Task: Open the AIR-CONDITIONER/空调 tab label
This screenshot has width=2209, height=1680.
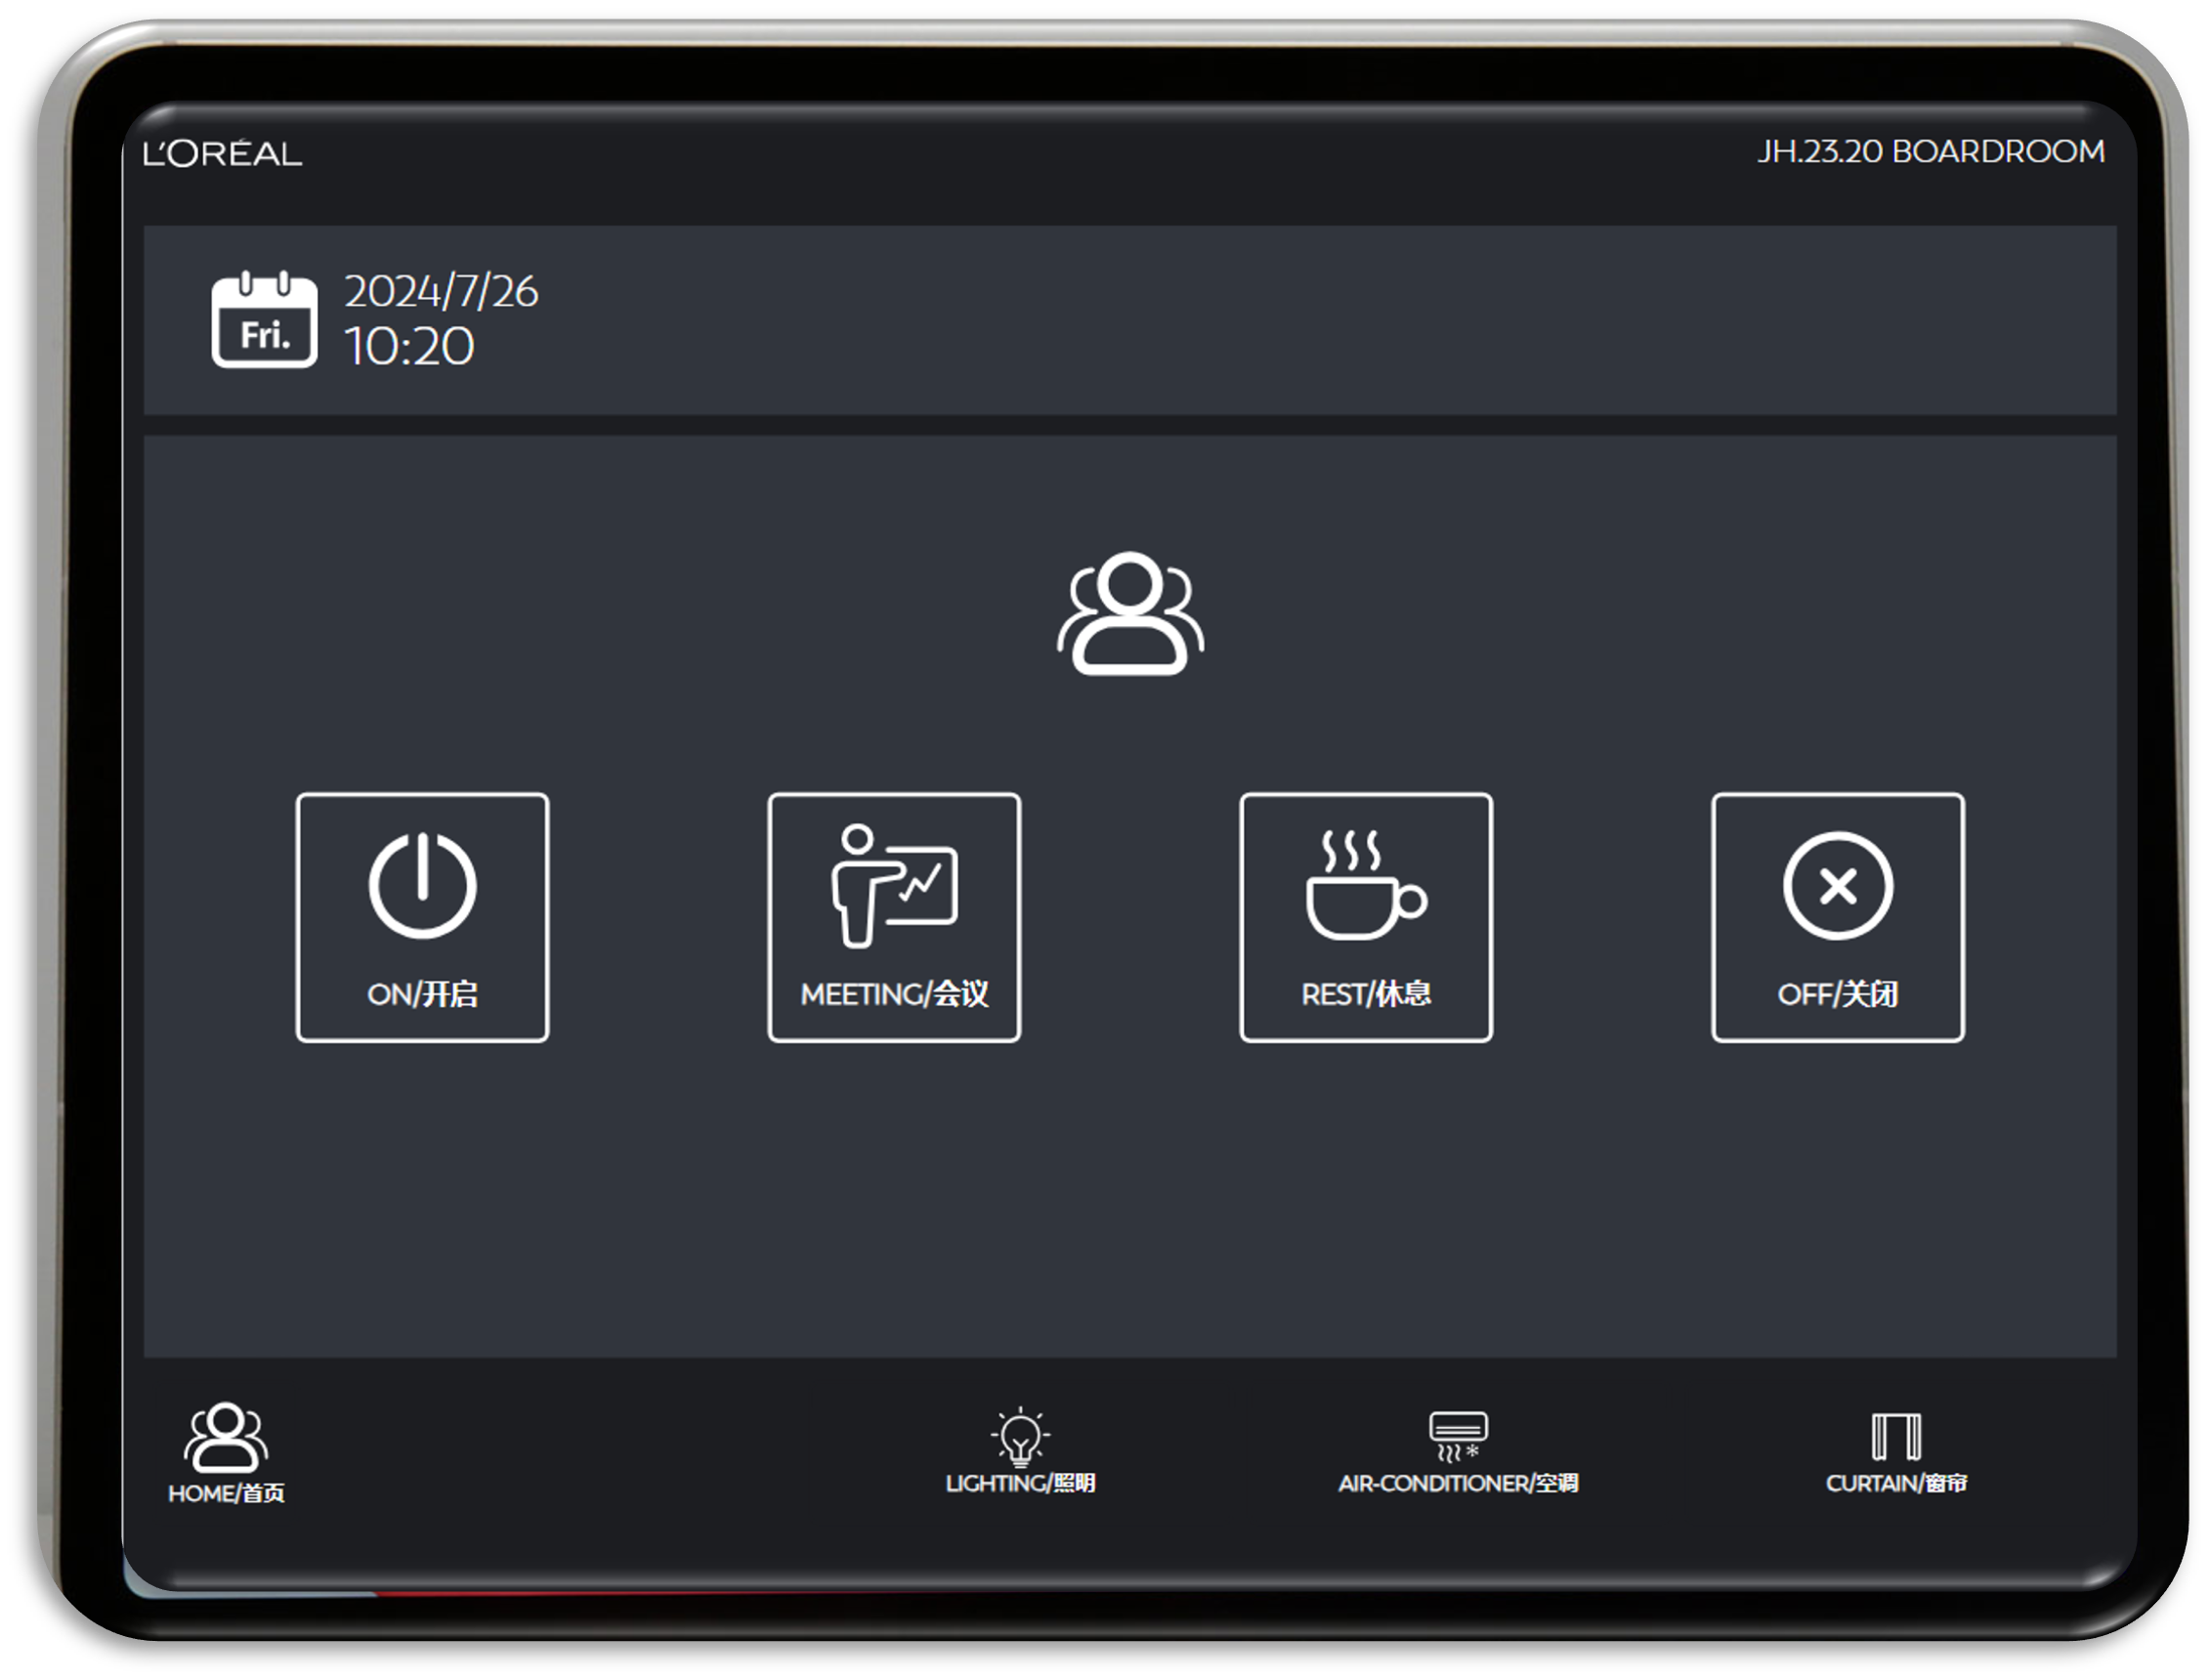Action: tap(1458, 1483)
